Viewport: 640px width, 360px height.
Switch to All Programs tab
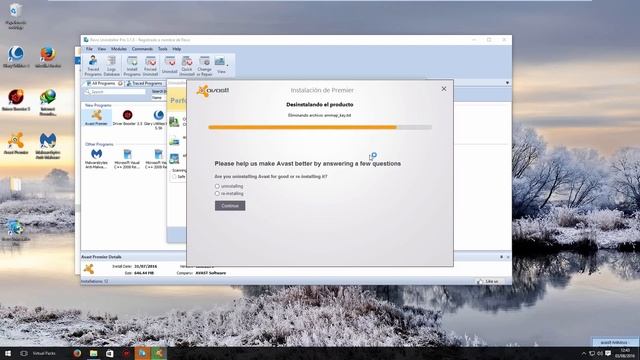(x=104, y=83)
